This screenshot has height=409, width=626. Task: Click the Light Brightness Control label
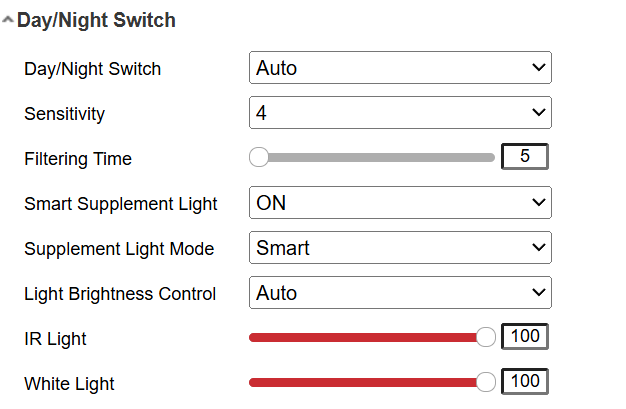120,294
